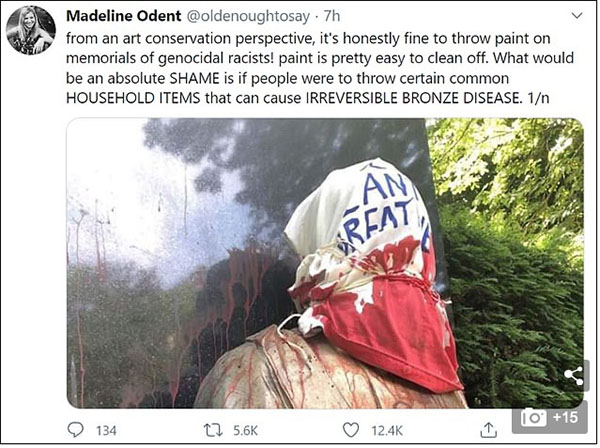Click the camera icon in the gallery button
This screenshot has width=600, height=448.
coord(535,417)
